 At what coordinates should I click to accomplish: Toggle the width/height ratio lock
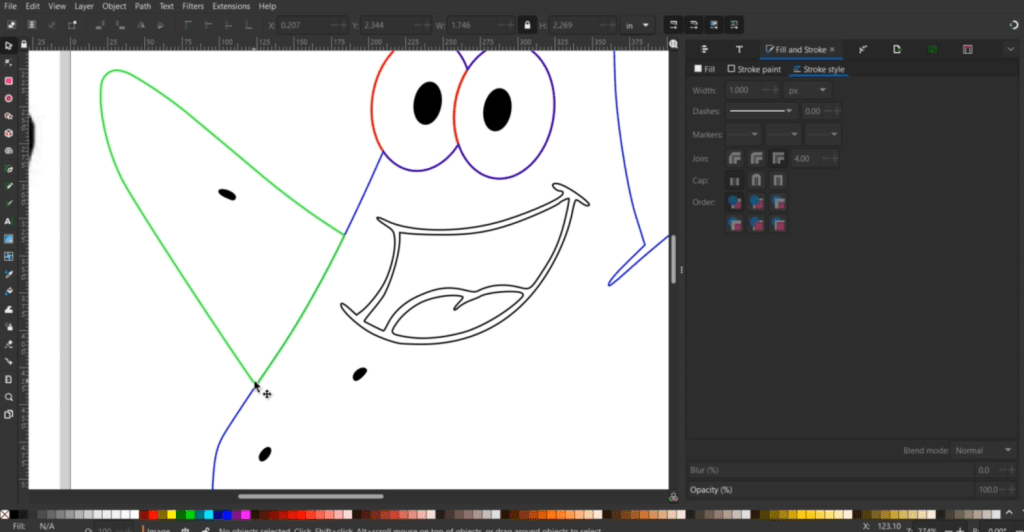click(527, 24)
